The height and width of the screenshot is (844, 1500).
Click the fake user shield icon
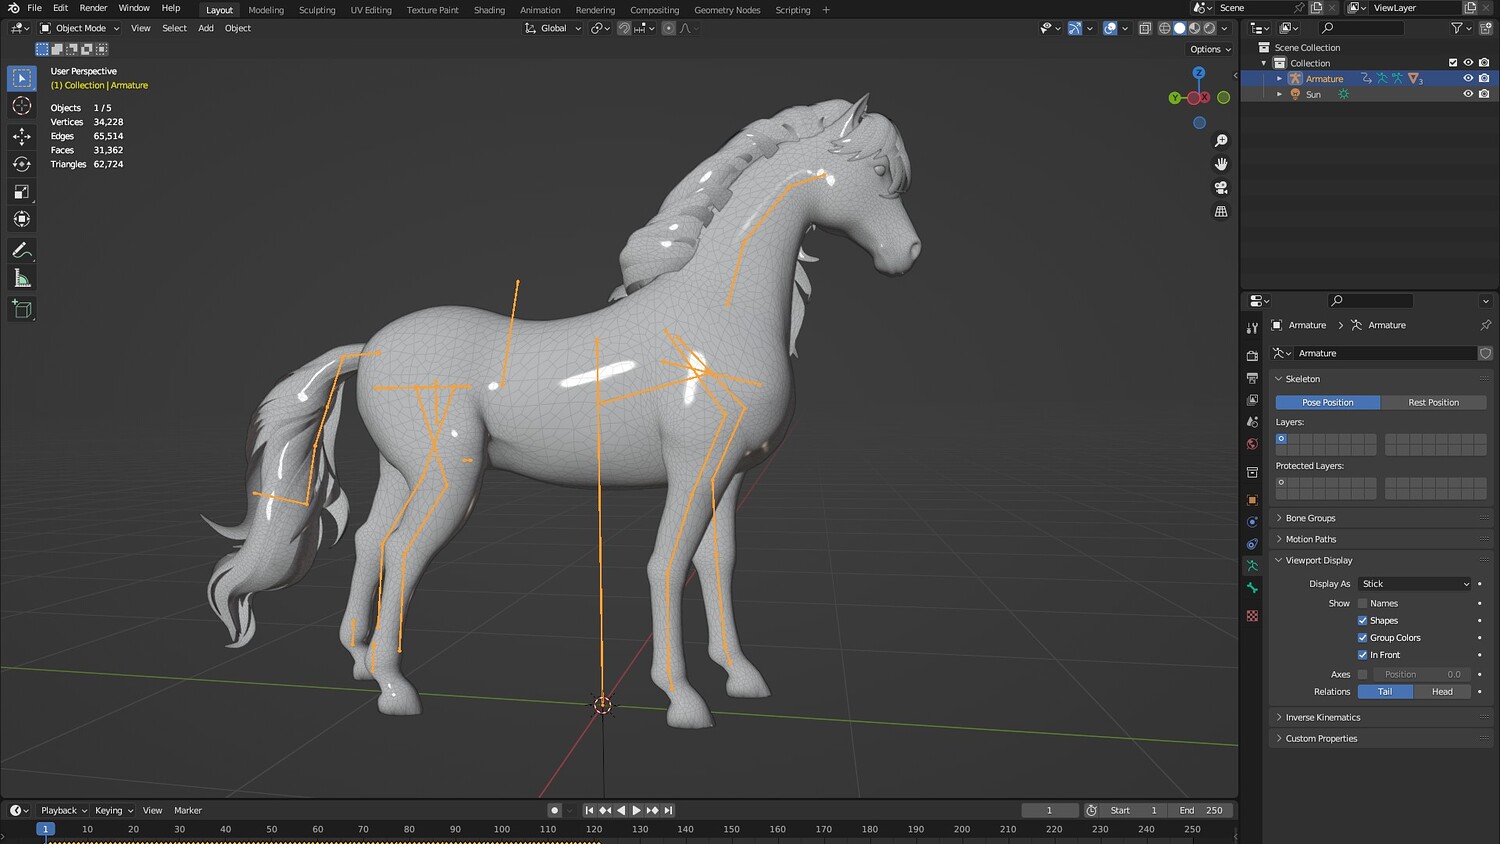(1485, 353)
